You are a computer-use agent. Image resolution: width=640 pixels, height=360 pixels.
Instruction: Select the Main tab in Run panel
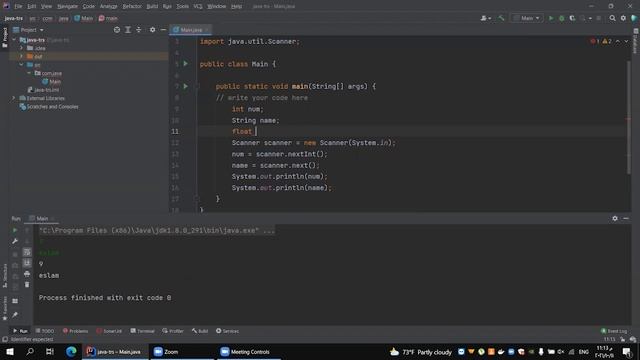[42, 219]
